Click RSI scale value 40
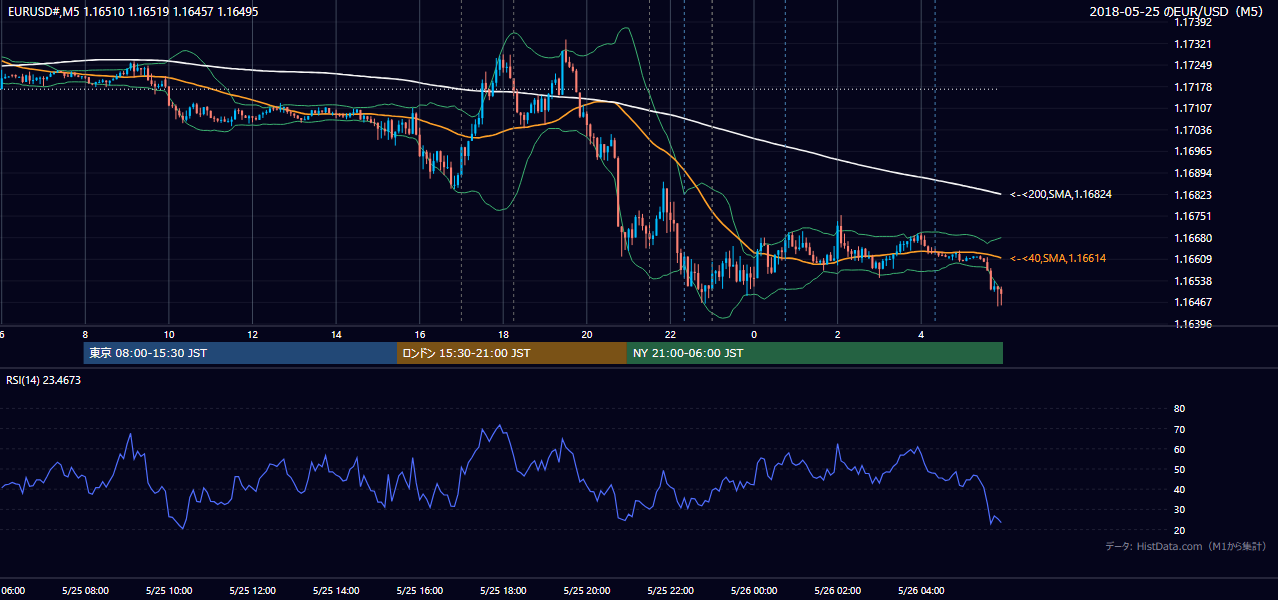The height and width of the screenshot is (600, 1278). pos(1179,489)
